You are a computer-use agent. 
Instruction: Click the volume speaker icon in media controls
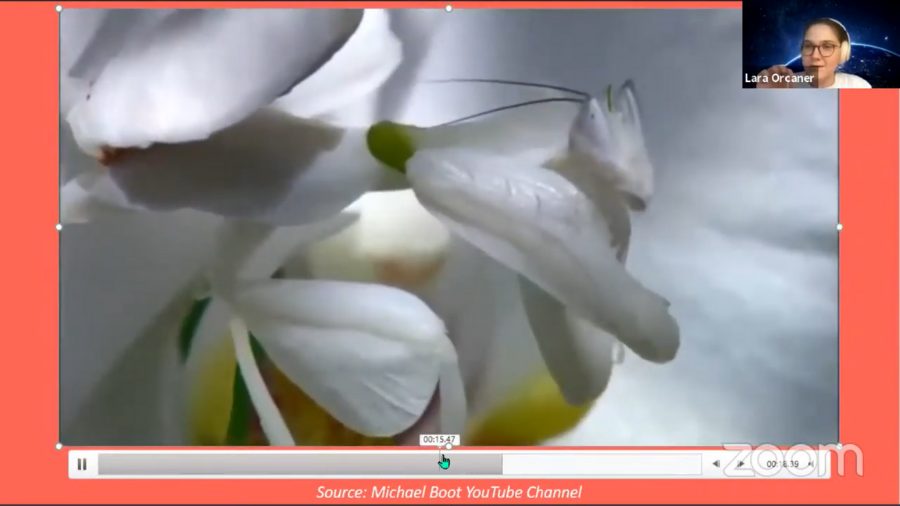click(x=811, y=464)
